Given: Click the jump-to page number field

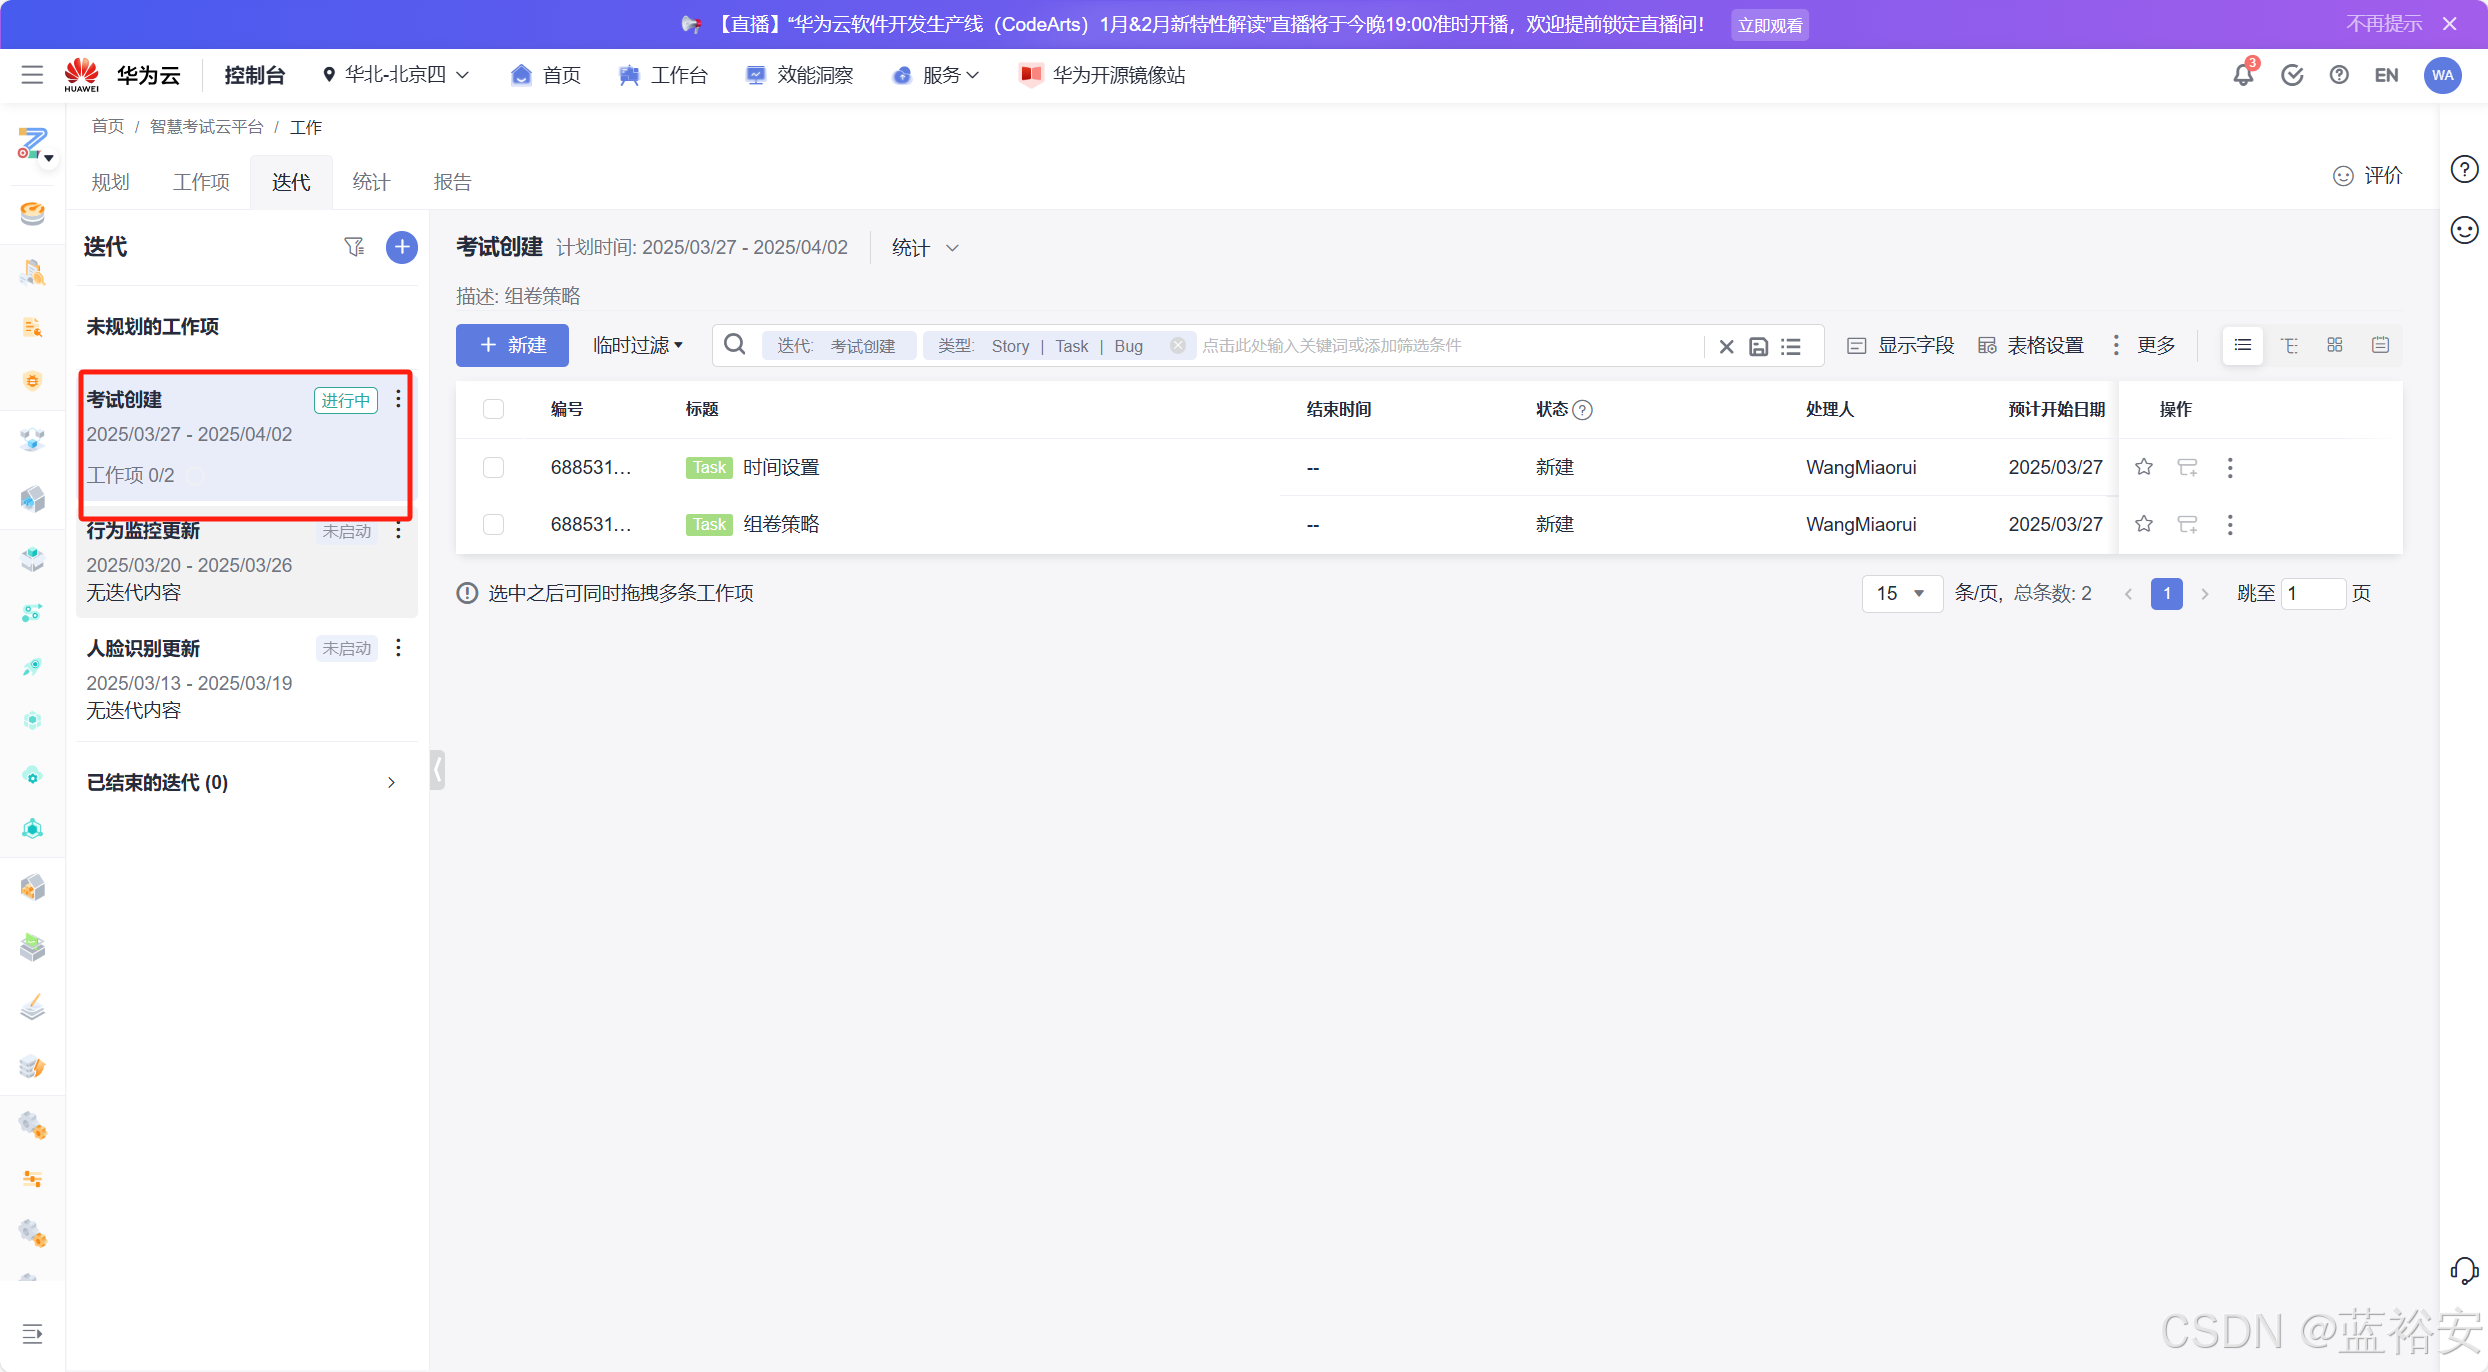Looking at the screenshot, I should pos(2312,593).
